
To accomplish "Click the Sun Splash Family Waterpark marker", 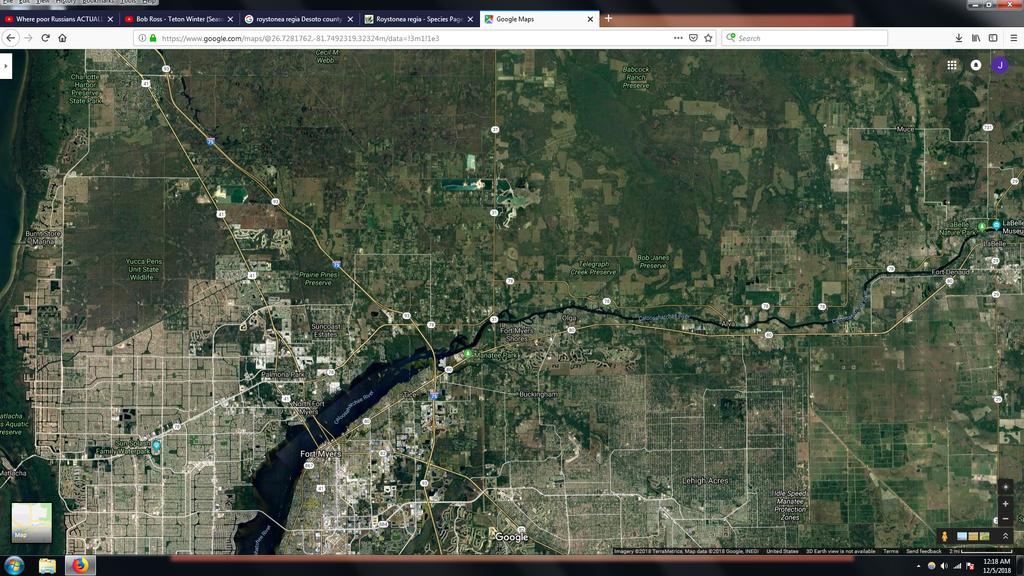I will [157, 445].
